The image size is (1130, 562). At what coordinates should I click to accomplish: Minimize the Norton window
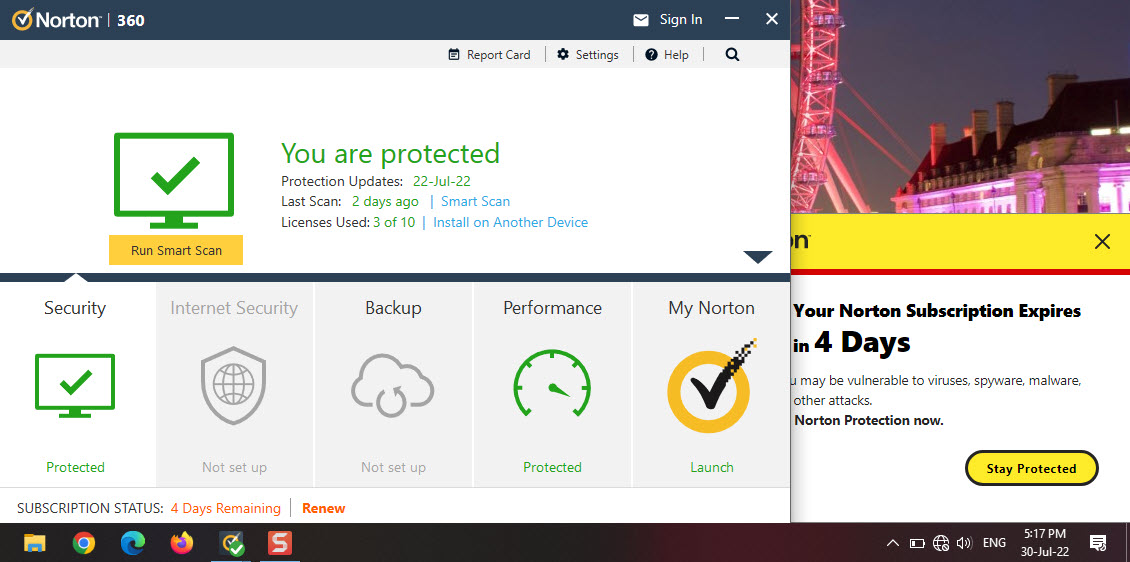731,19
